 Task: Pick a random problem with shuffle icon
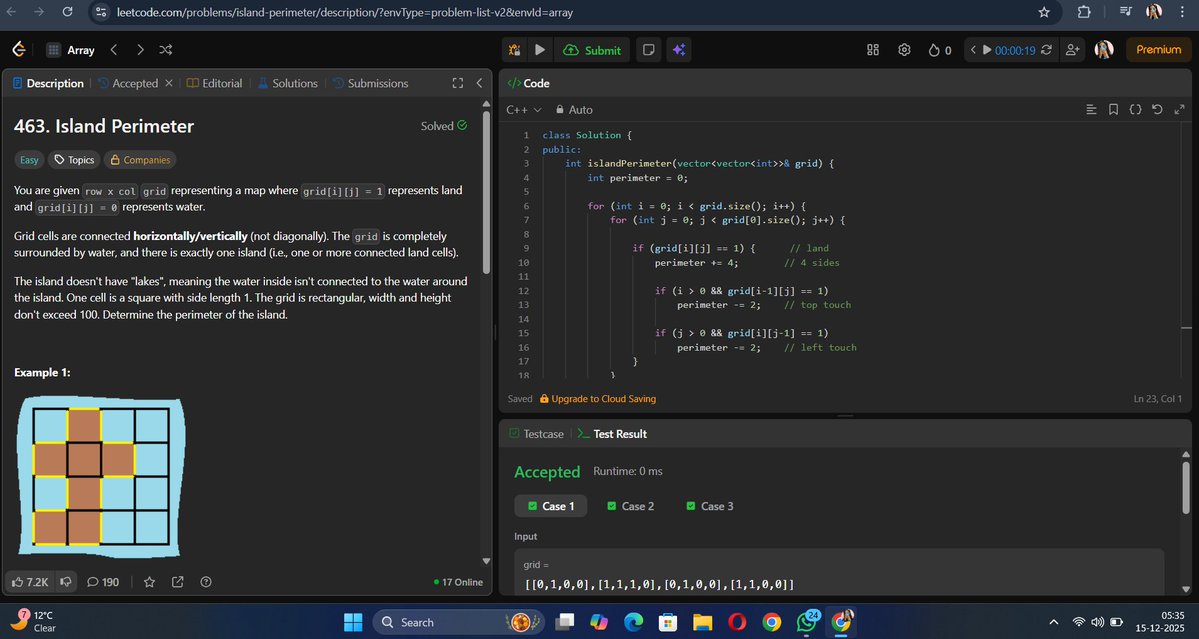click(165, 50)
